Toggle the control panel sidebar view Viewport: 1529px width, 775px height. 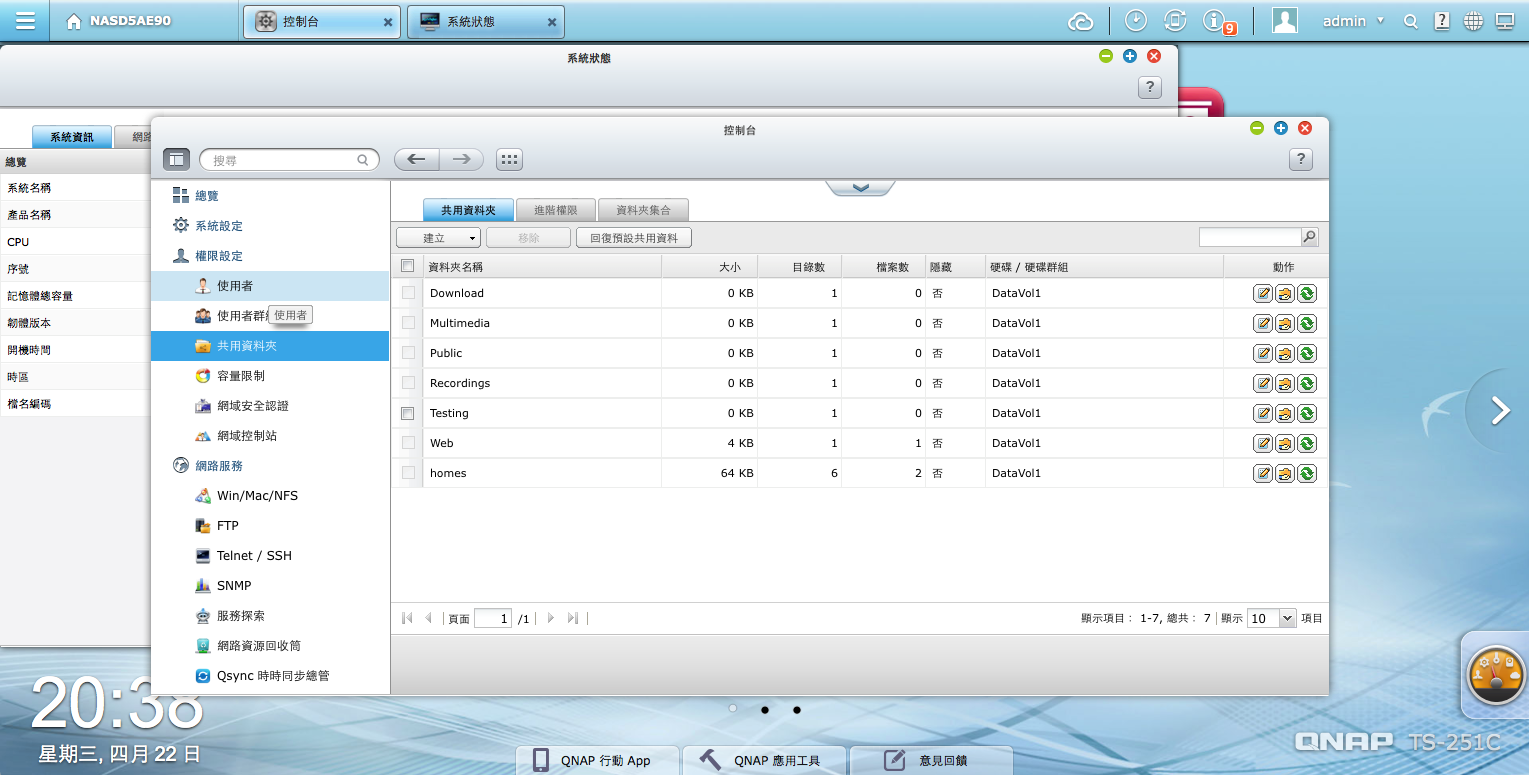click(x=176, y=159)
